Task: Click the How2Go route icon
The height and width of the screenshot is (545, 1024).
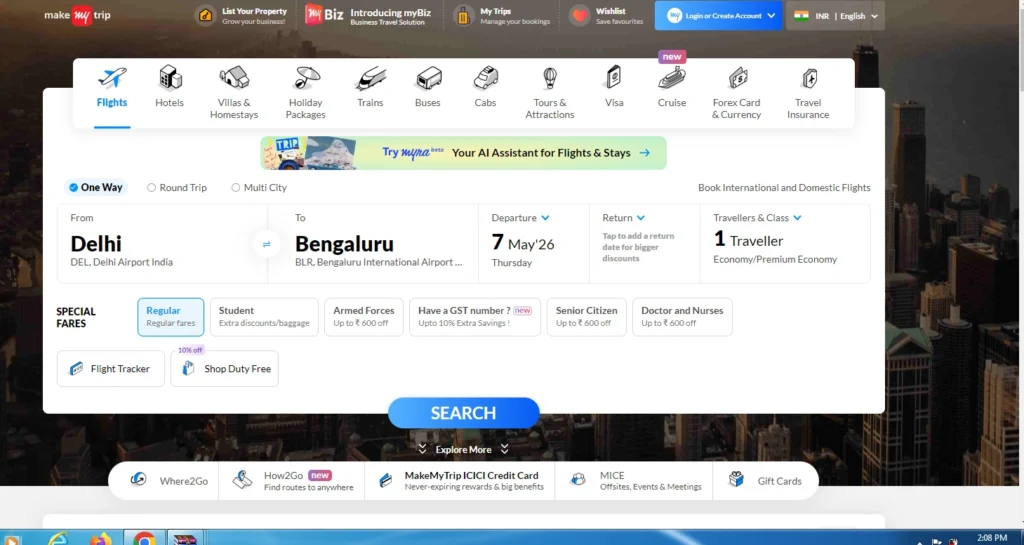Action: 242,480
